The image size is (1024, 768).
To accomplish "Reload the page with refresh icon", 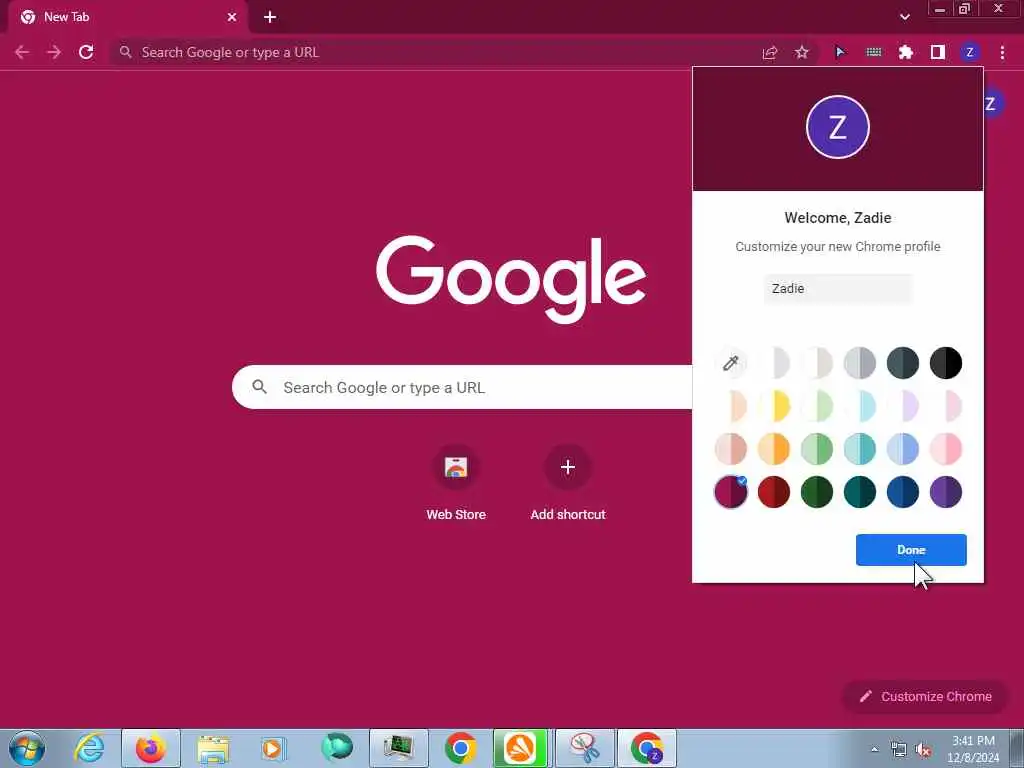I will pyautogui.click(x=86, y=52).
